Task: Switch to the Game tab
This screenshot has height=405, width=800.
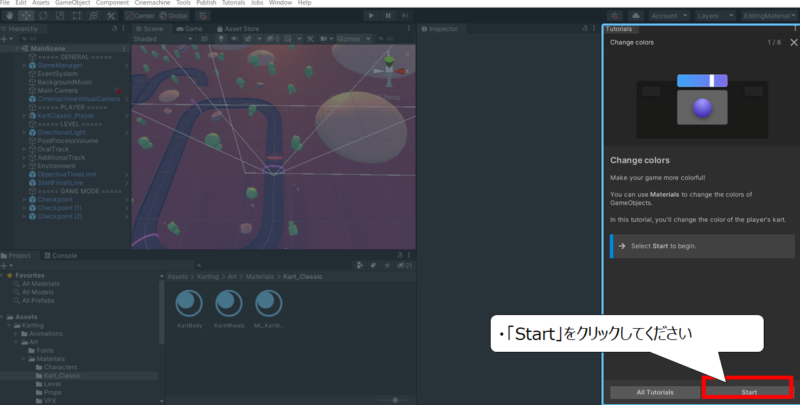Action: pos(189,29)
